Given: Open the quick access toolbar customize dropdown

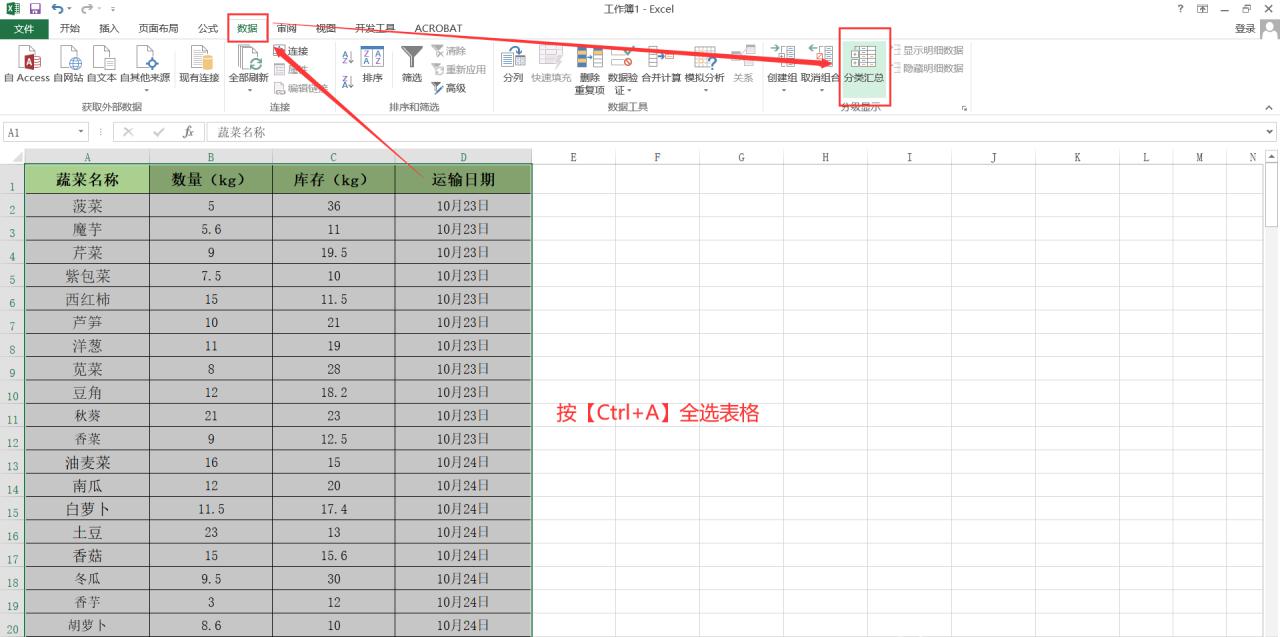Looking at the screenshot, I should click(x=113, y=9).
